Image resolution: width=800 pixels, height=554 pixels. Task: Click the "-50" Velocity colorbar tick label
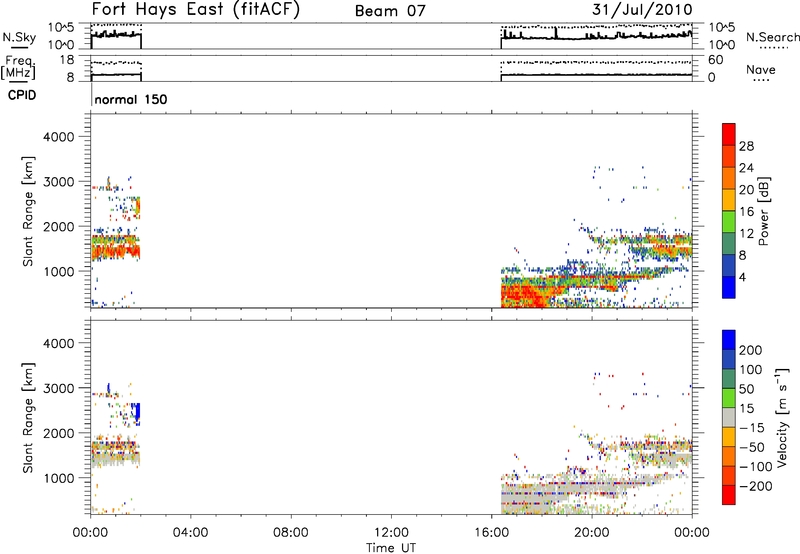click(751, 447)
